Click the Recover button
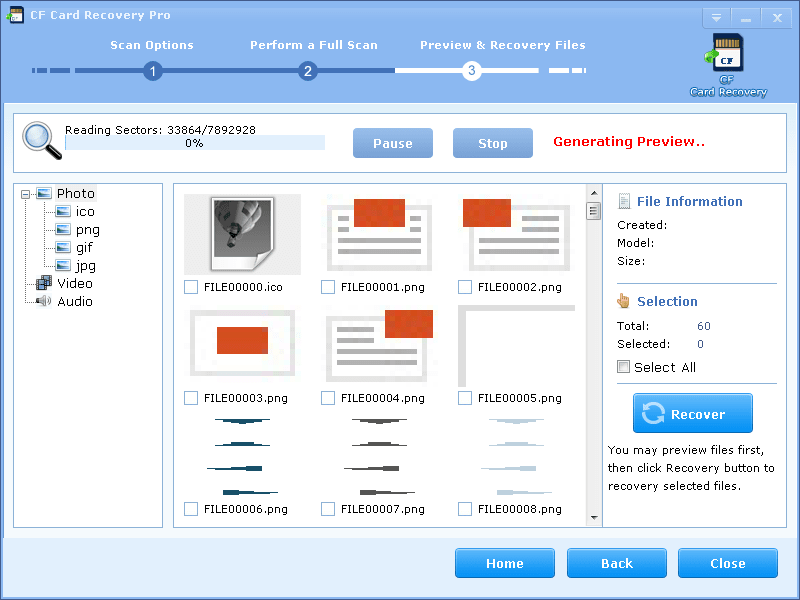This screenshot has width=800, height=600. pos(693,413)
